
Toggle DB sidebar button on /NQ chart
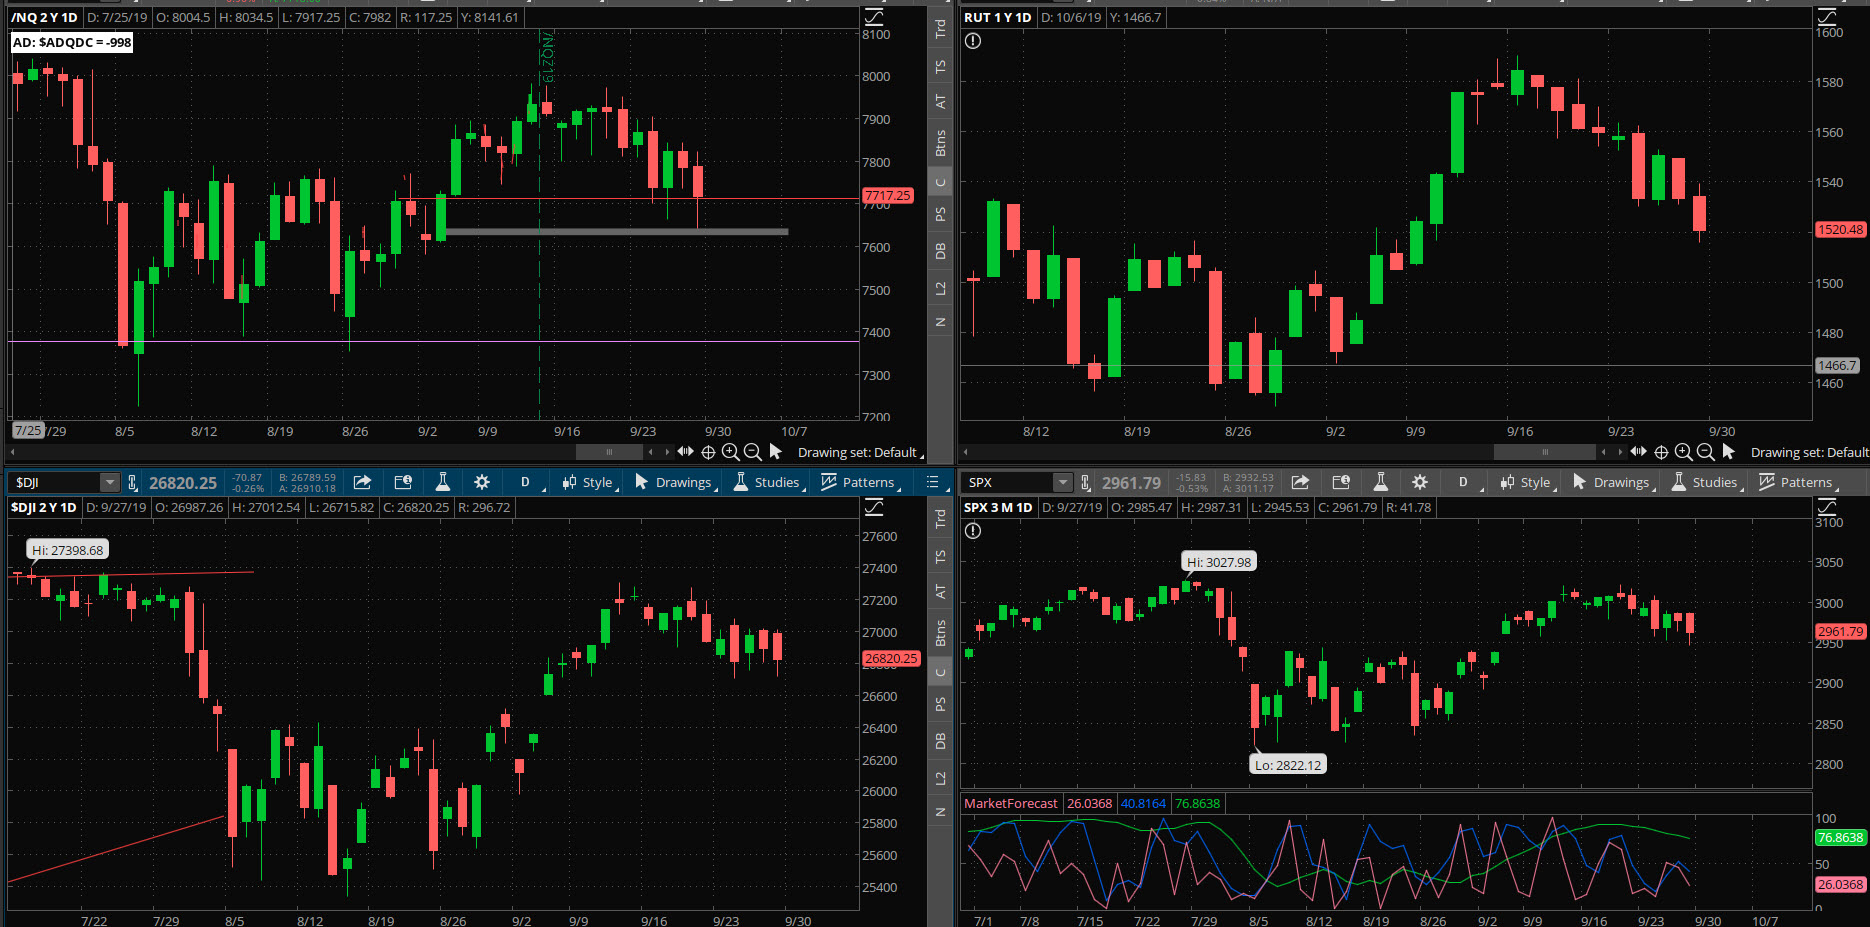point(940,251)
